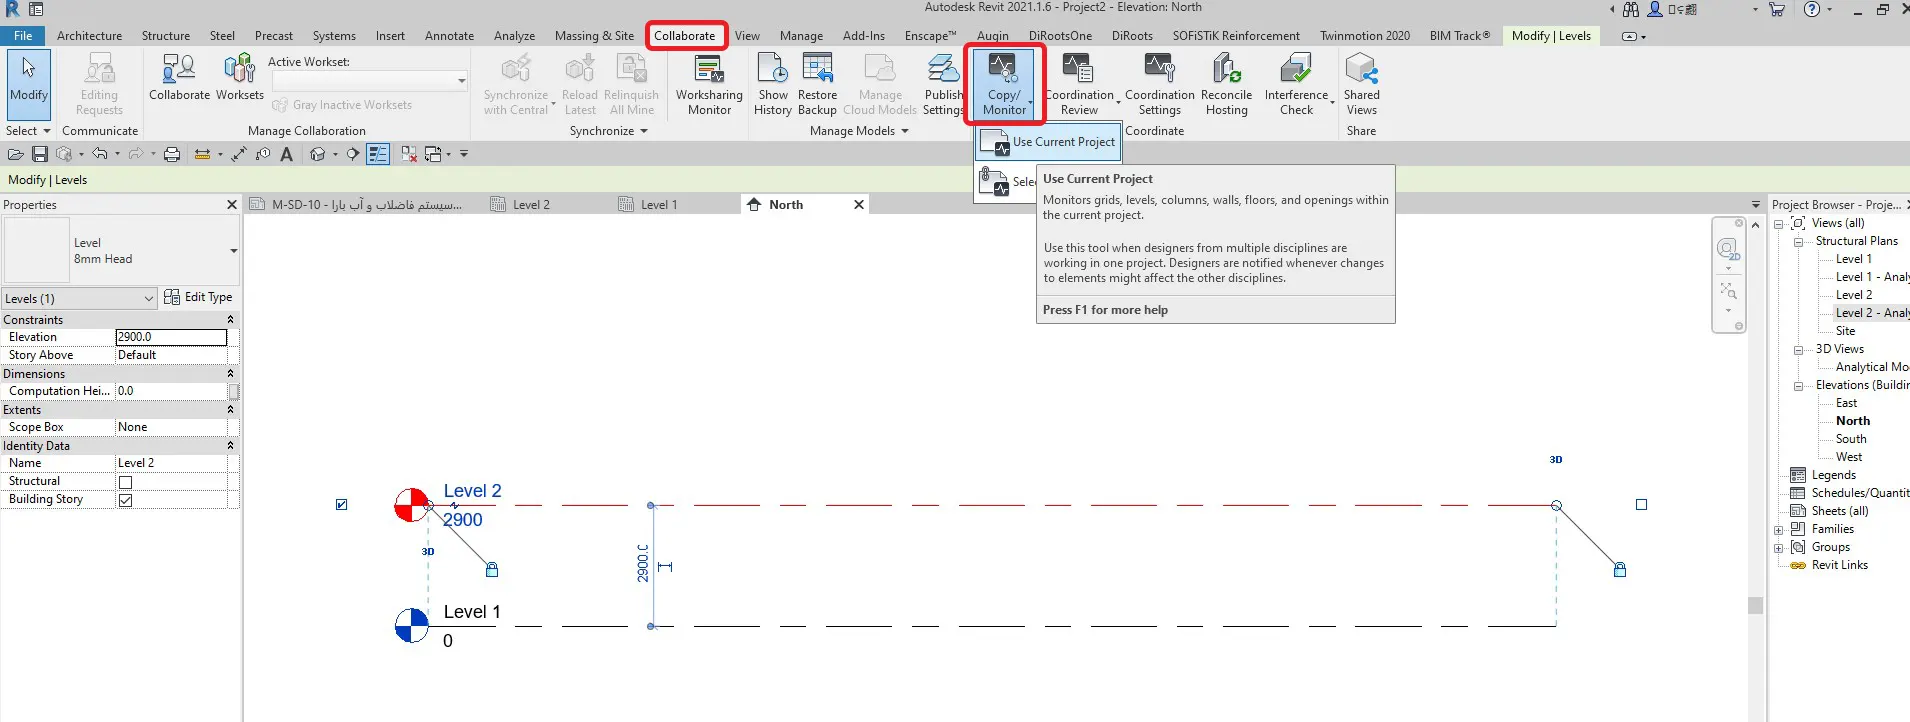This screenshot has width=1910, height=722.
Task: Click the Switch Windows icon
Action: pos(433,154)
